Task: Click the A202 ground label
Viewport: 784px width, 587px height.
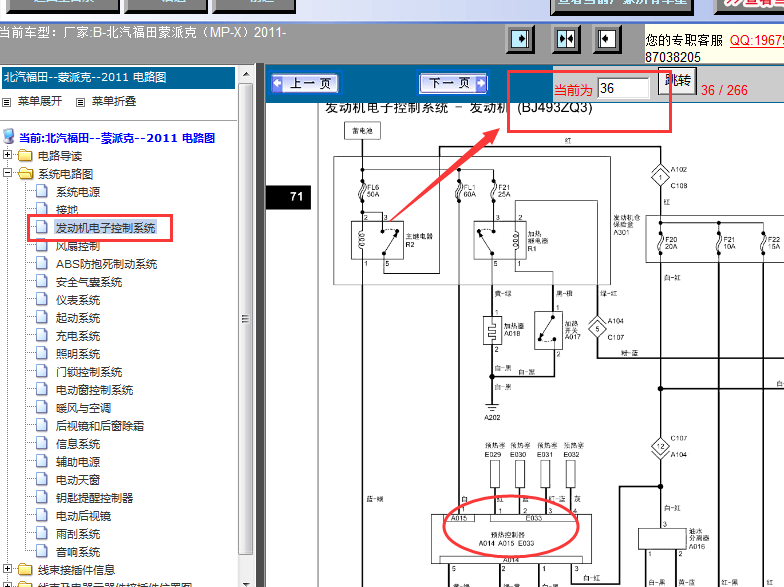Action: tap(492, 418)
